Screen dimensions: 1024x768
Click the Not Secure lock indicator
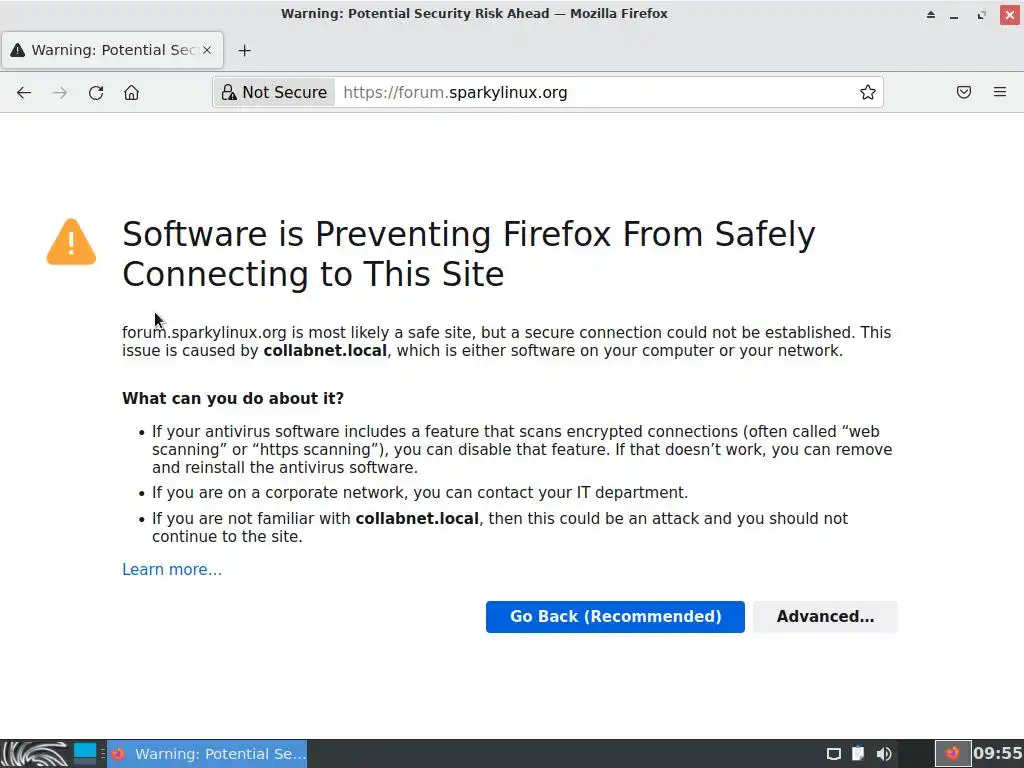click(274, 92)
